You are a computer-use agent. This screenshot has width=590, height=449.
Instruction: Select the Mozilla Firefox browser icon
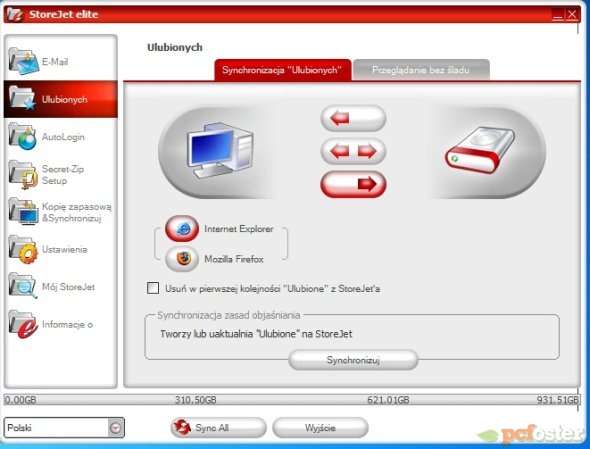click(182, 259)
